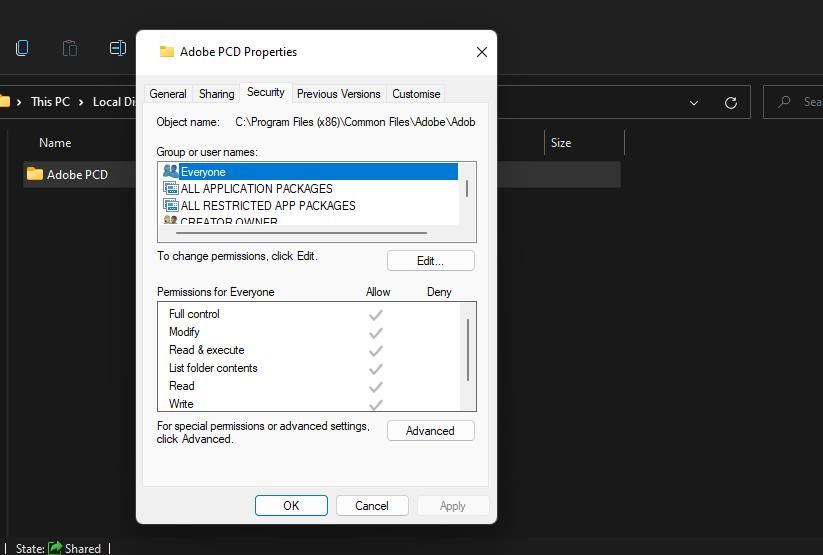Click the ALL APPLICATION PACKAGES icon
The width and height of the screenshot is (823, 555).
[170, 189]
